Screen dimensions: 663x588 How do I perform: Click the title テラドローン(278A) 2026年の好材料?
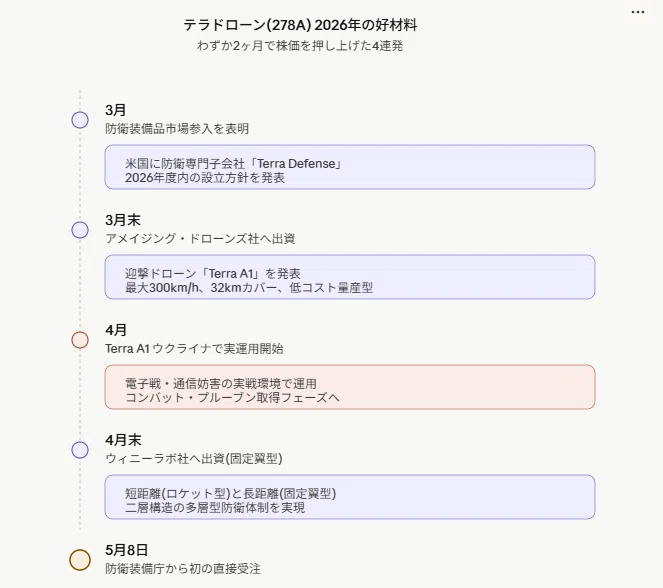pos(300,25)
